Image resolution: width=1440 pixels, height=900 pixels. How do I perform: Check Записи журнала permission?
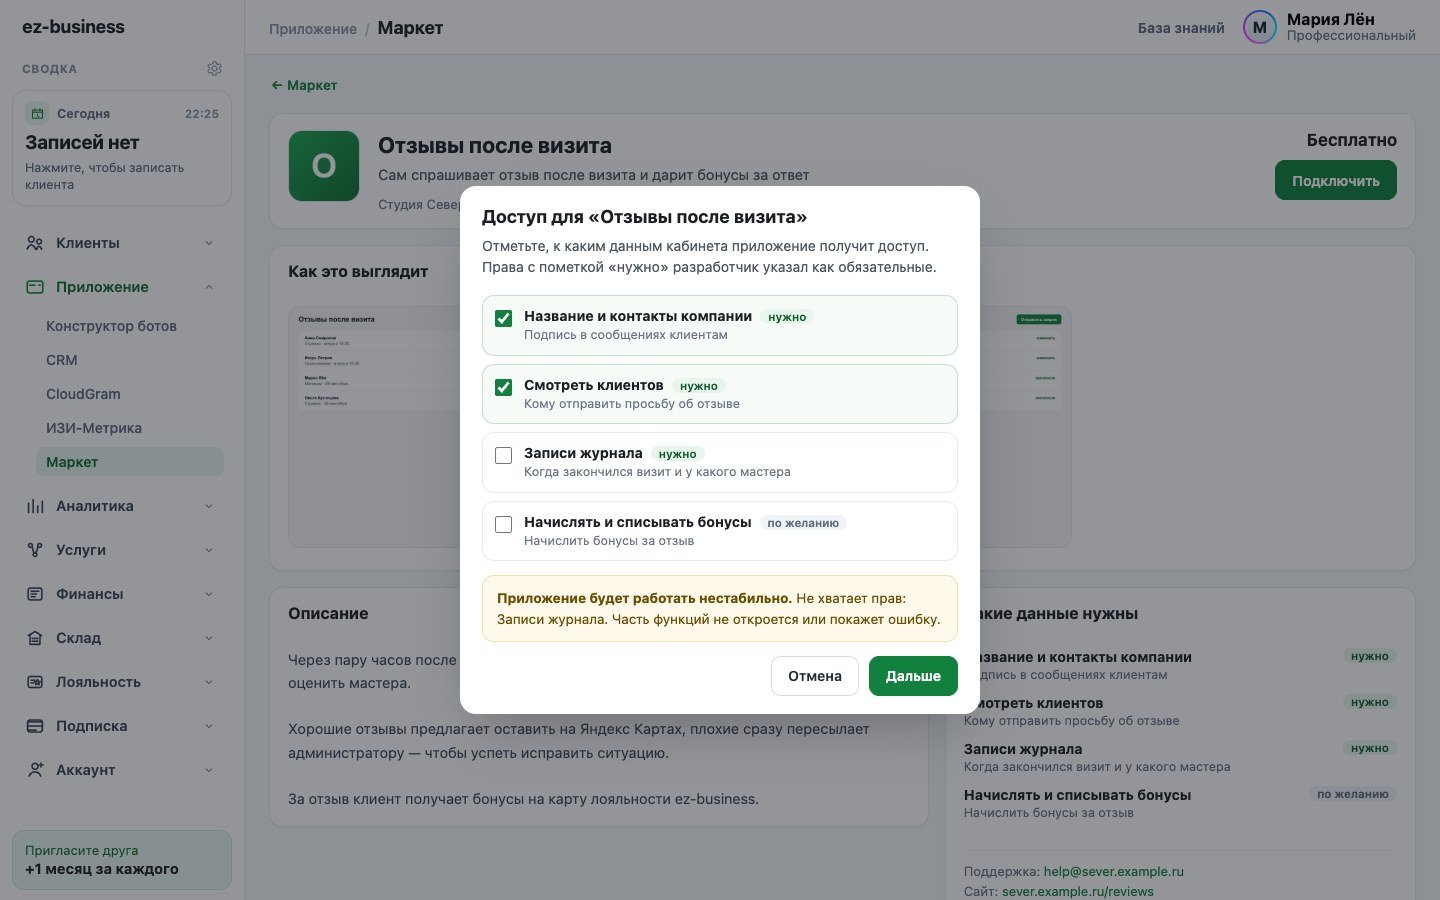[504, 455]
